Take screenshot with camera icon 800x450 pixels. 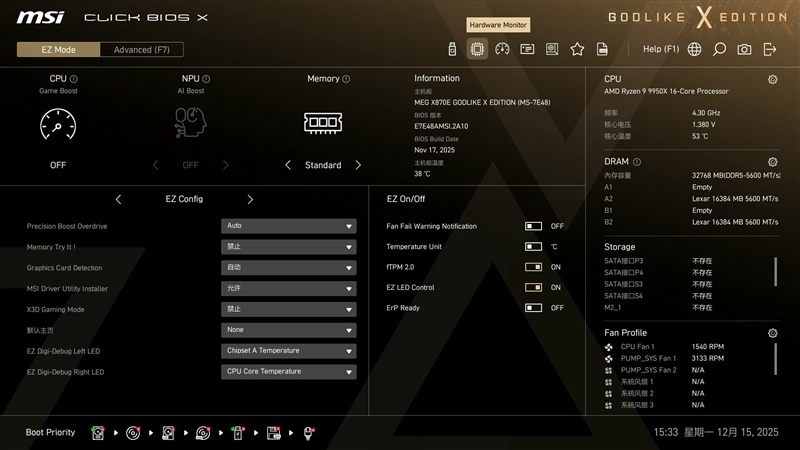tap(744, 49)
